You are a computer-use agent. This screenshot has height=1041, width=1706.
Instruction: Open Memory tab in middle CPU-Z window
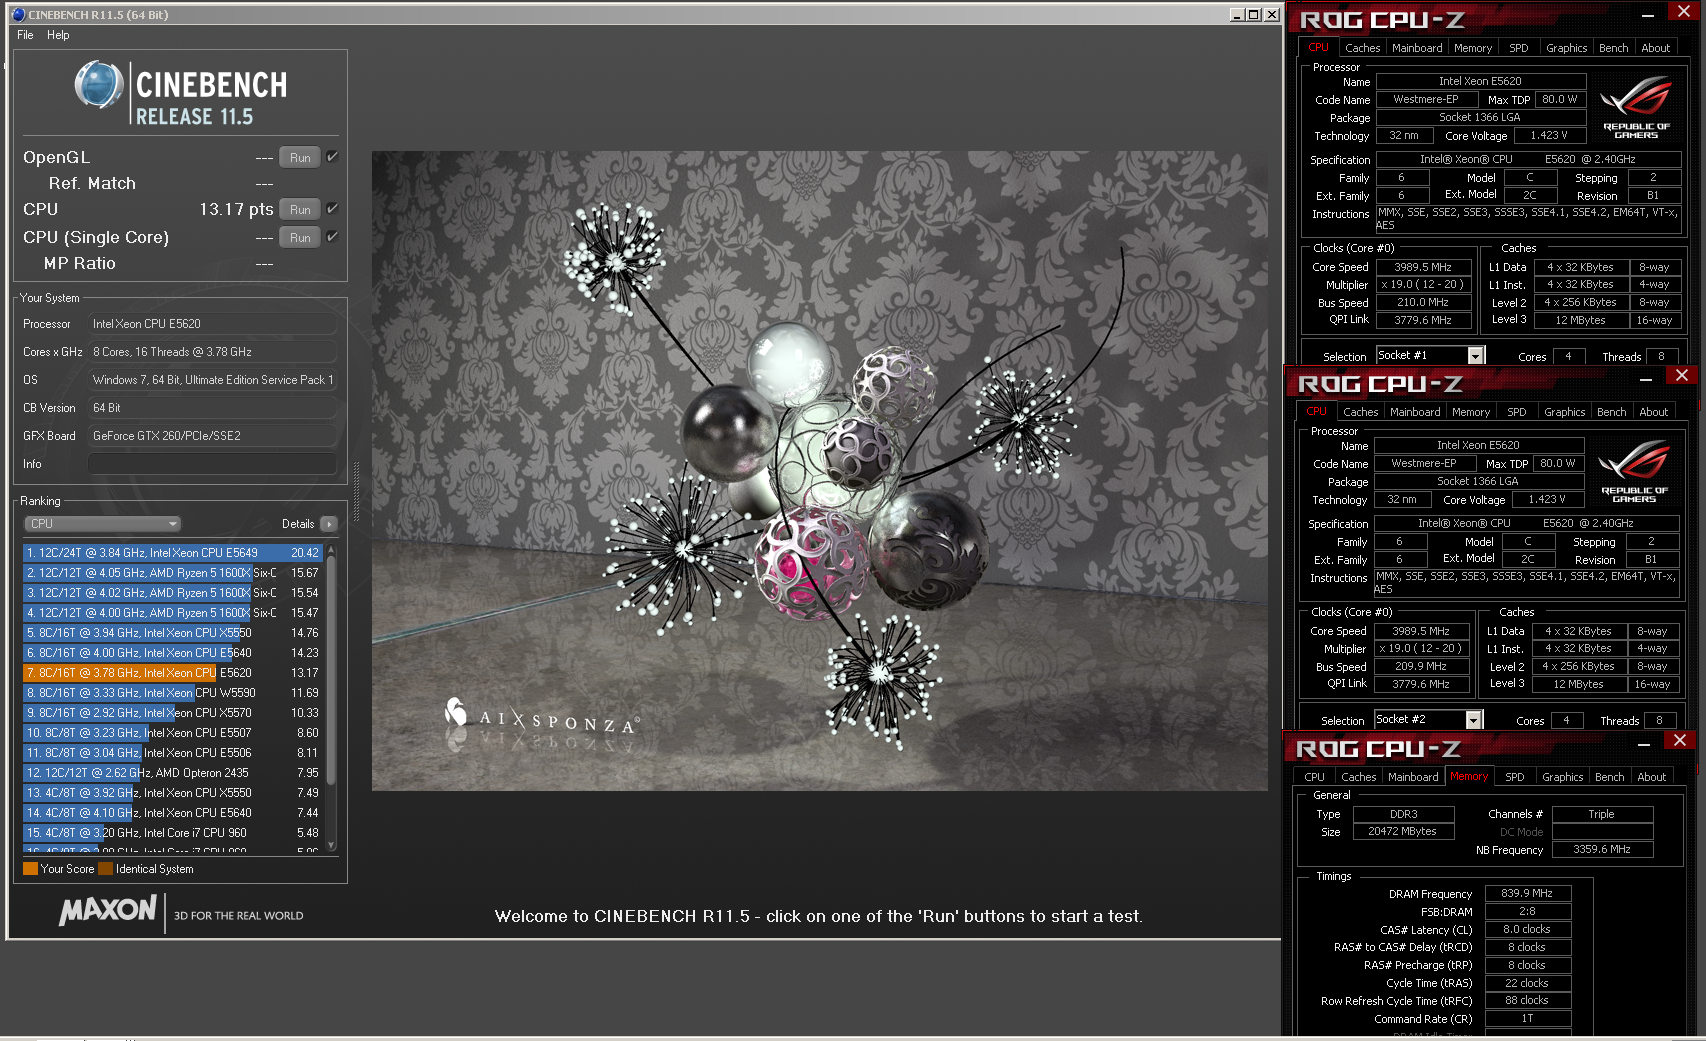pos(1471,412)
